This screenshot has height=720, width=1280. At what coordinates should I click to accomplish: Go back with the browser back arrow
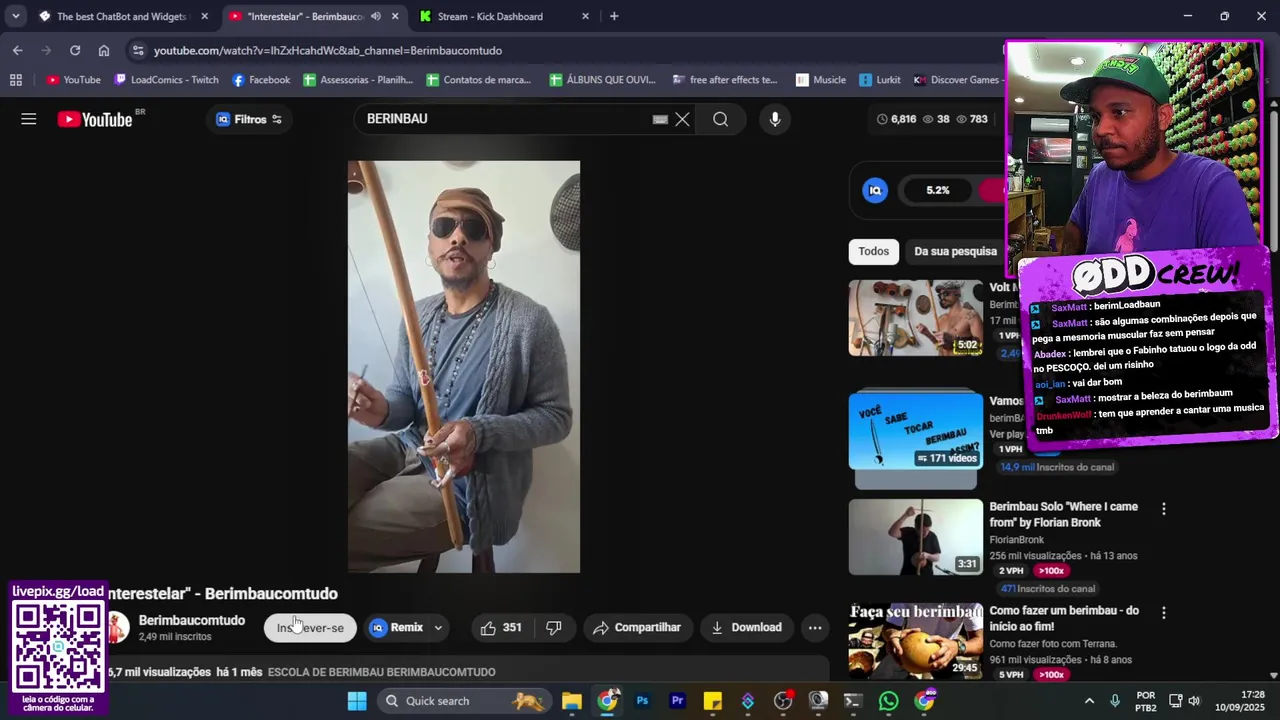(x=18, y=50)
